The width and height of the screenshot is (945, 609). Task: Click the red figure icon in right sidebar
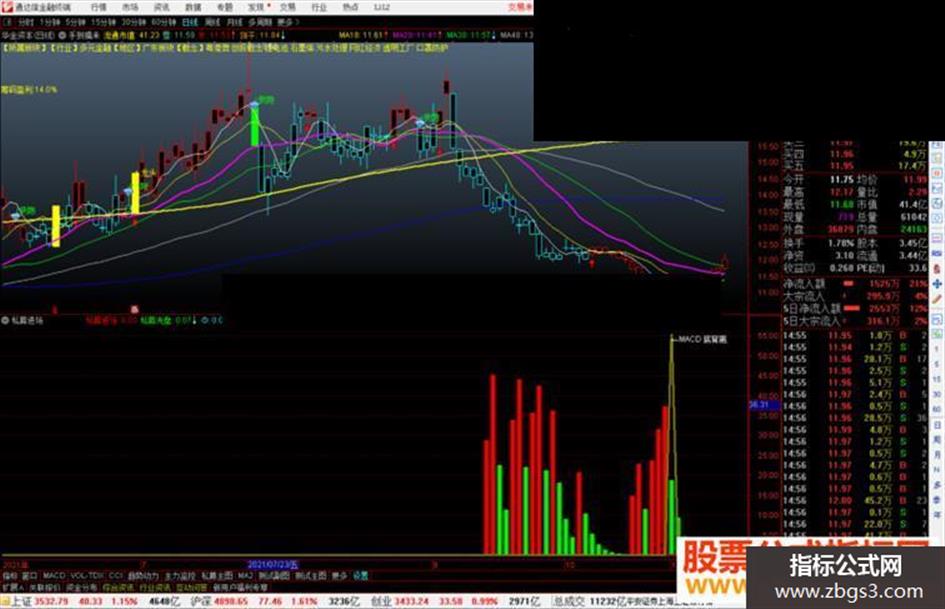tap(937, 269)
